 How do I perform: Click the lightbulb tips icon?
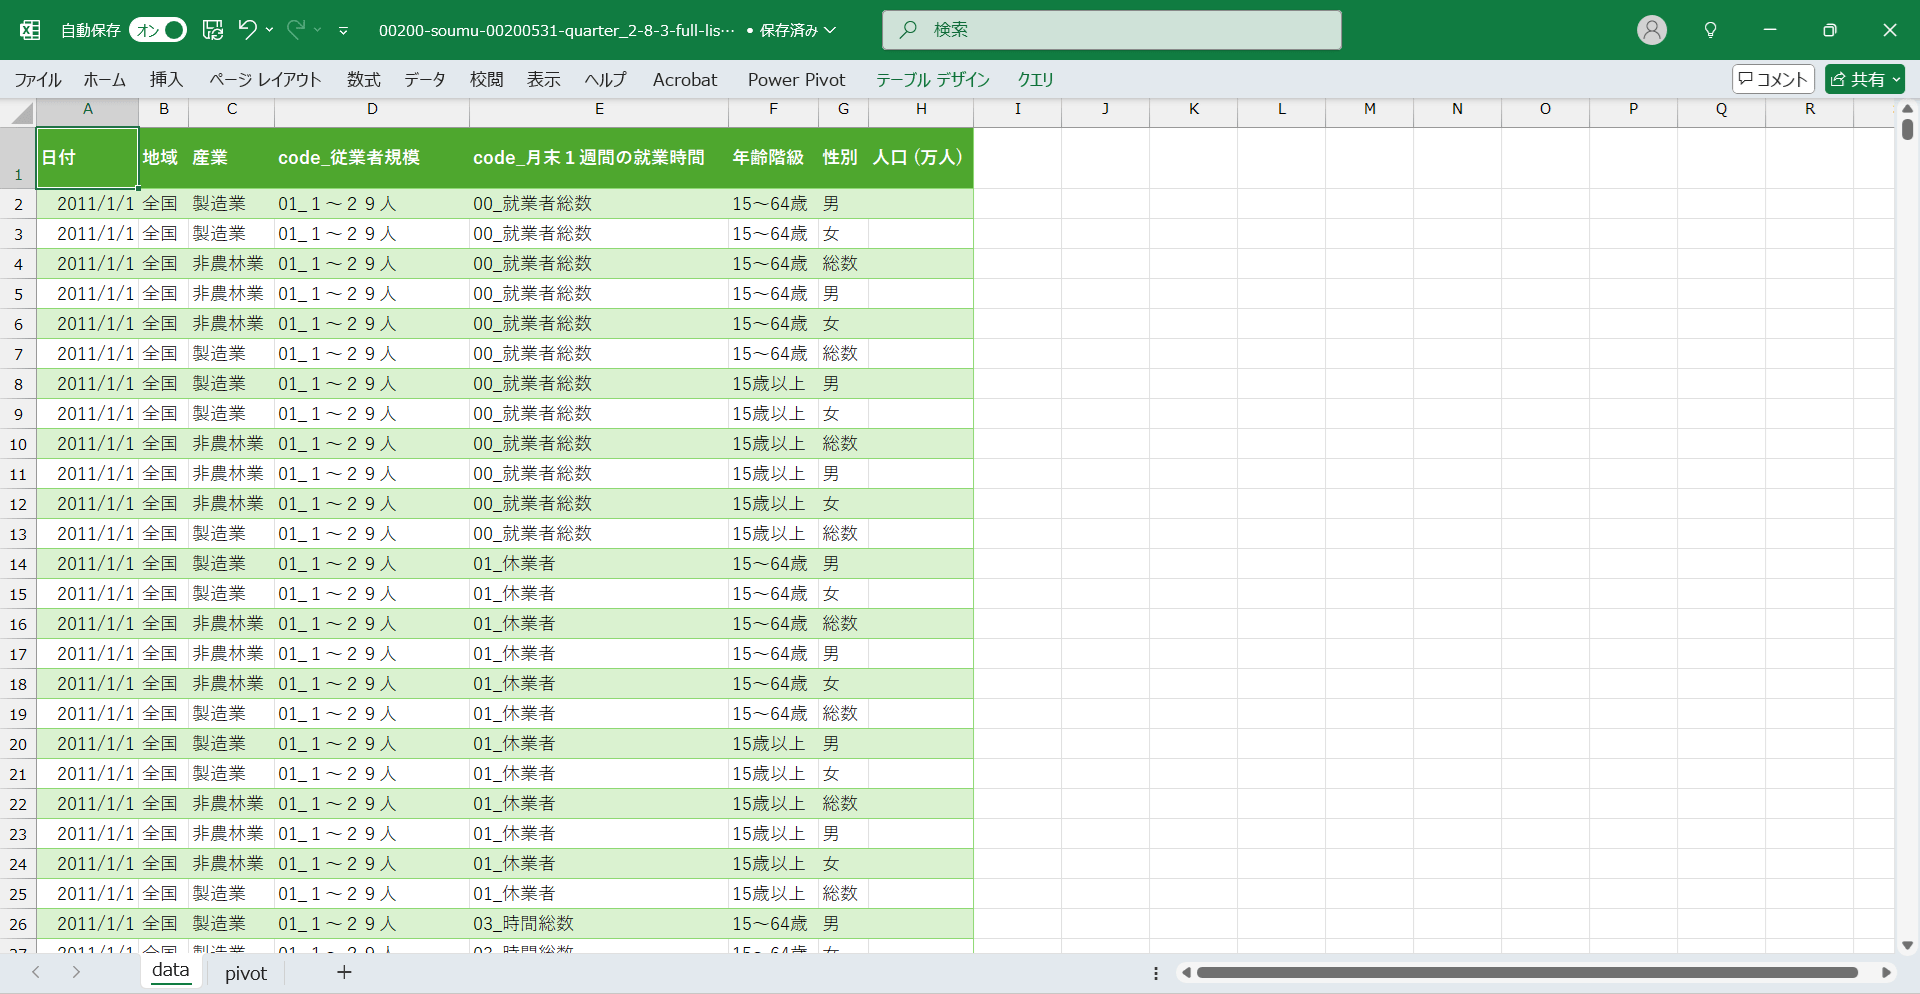(x=1710, y=30)
